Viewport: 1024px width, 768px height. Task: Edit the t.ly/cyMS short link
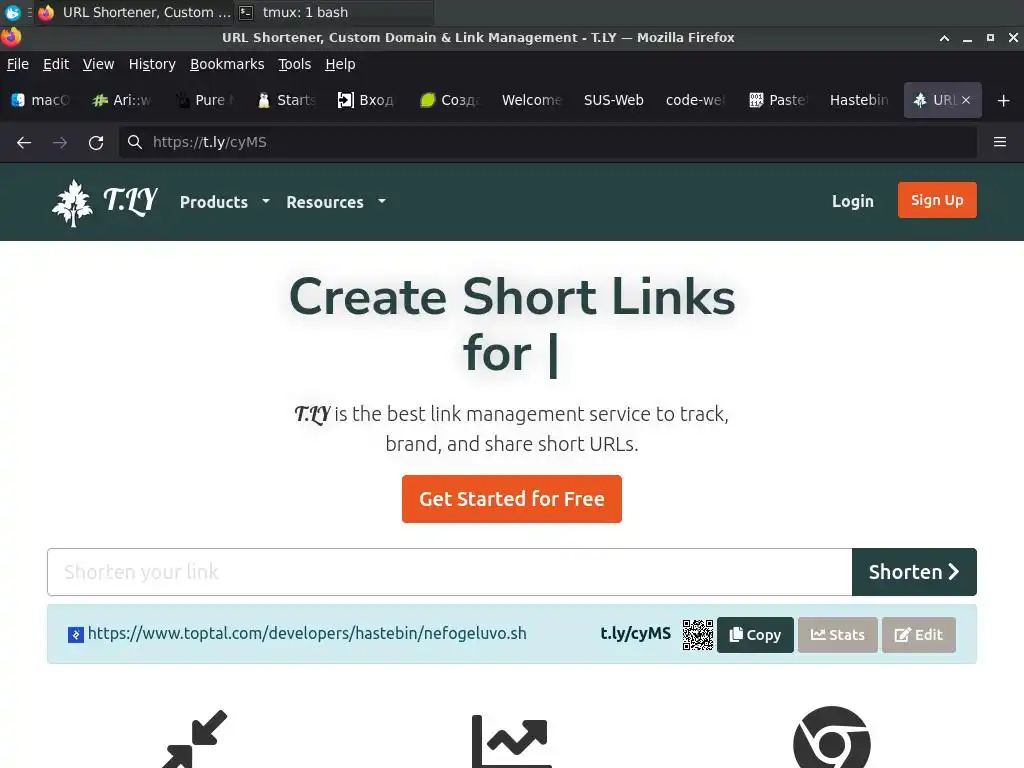tap(919, 635)
